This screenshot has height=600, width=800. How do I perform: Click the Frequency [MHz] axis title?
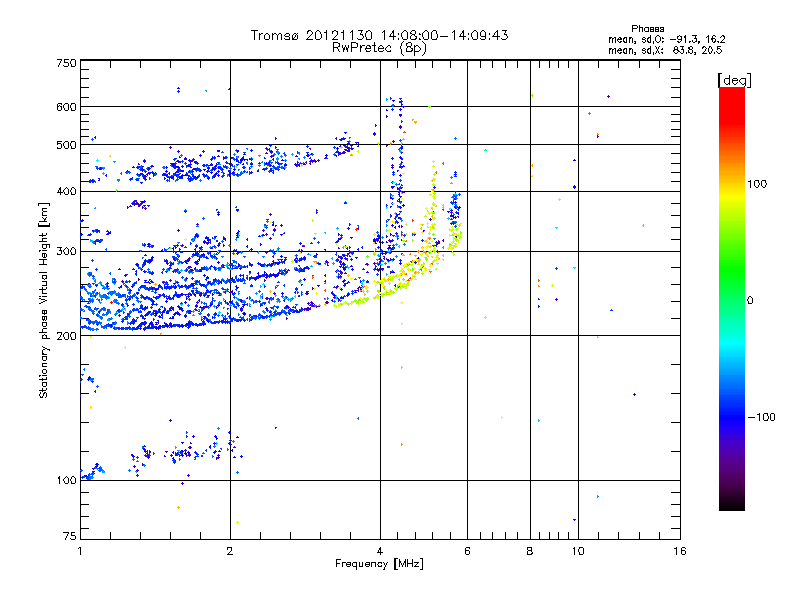pyautogui.click(x=380, y=564)
